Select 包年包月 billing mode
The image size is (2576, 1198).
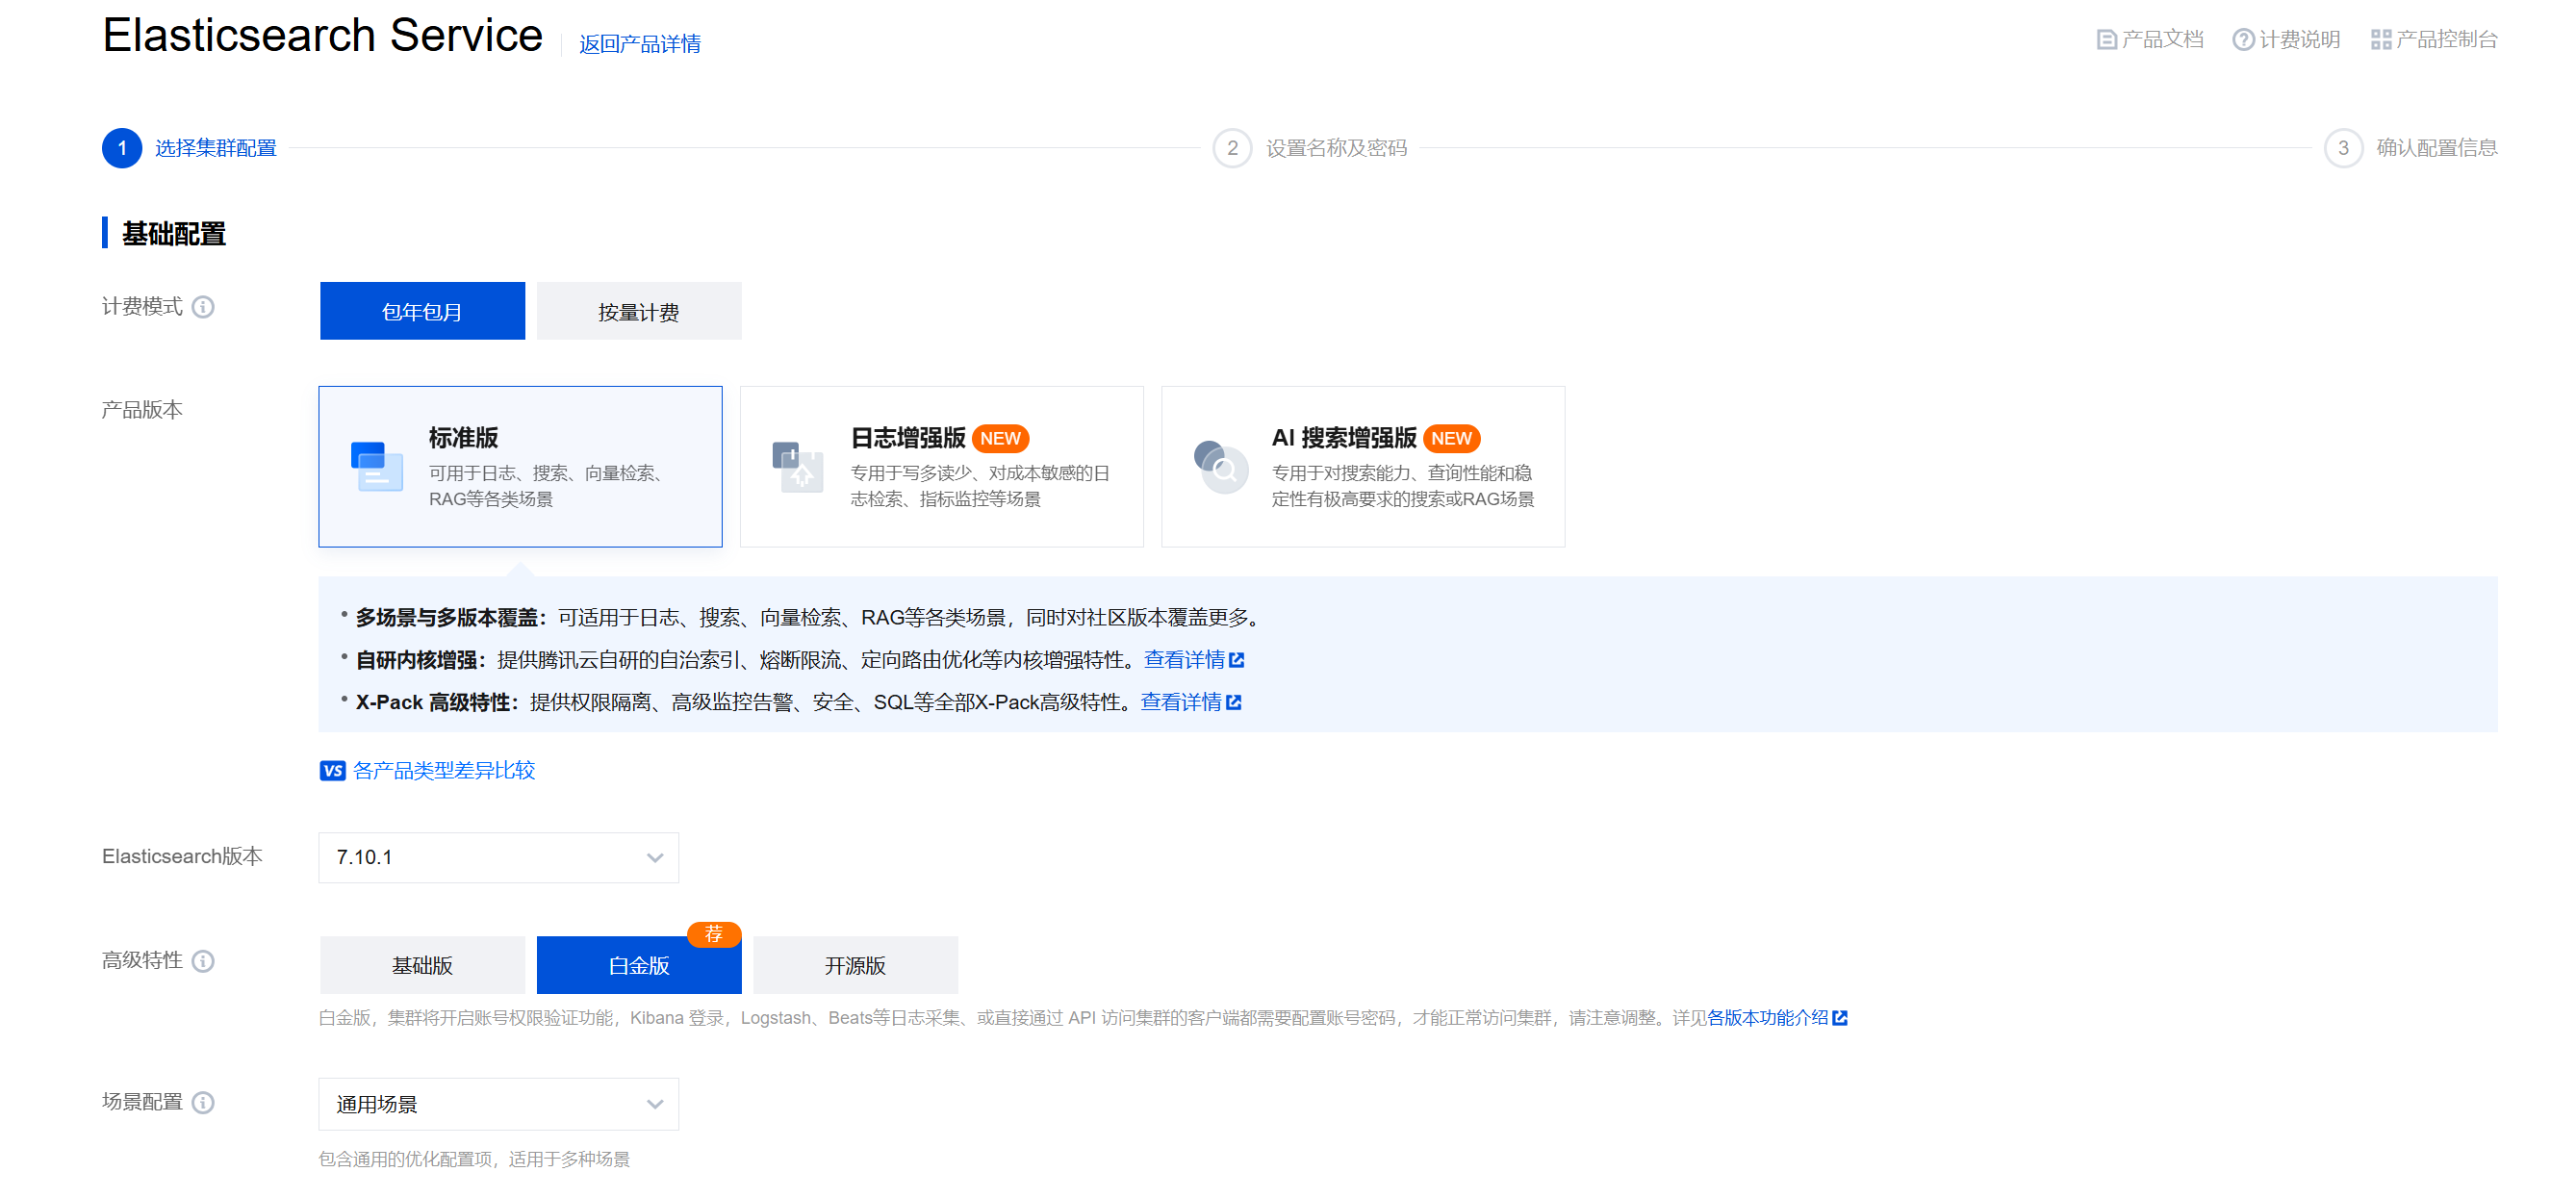coord(422,311)
